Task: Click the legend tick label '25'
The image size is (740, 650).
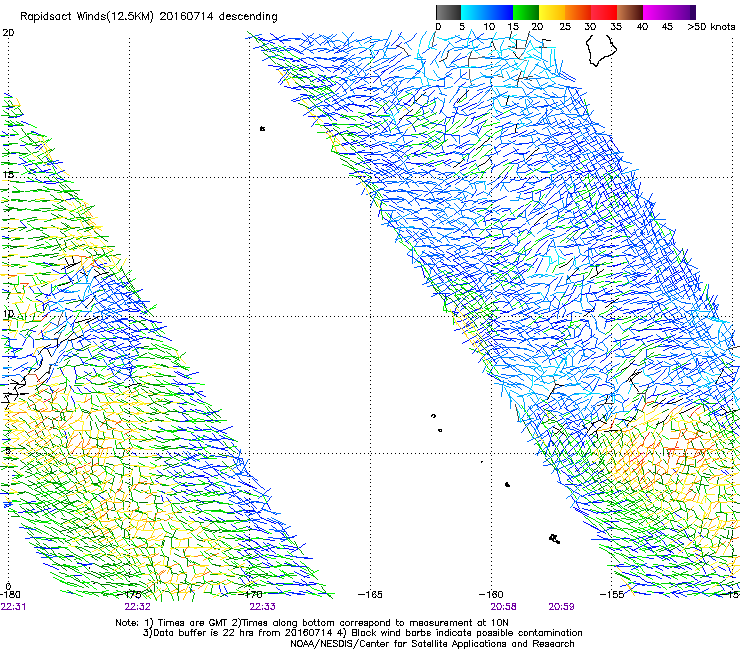Action: pos(565,27)
